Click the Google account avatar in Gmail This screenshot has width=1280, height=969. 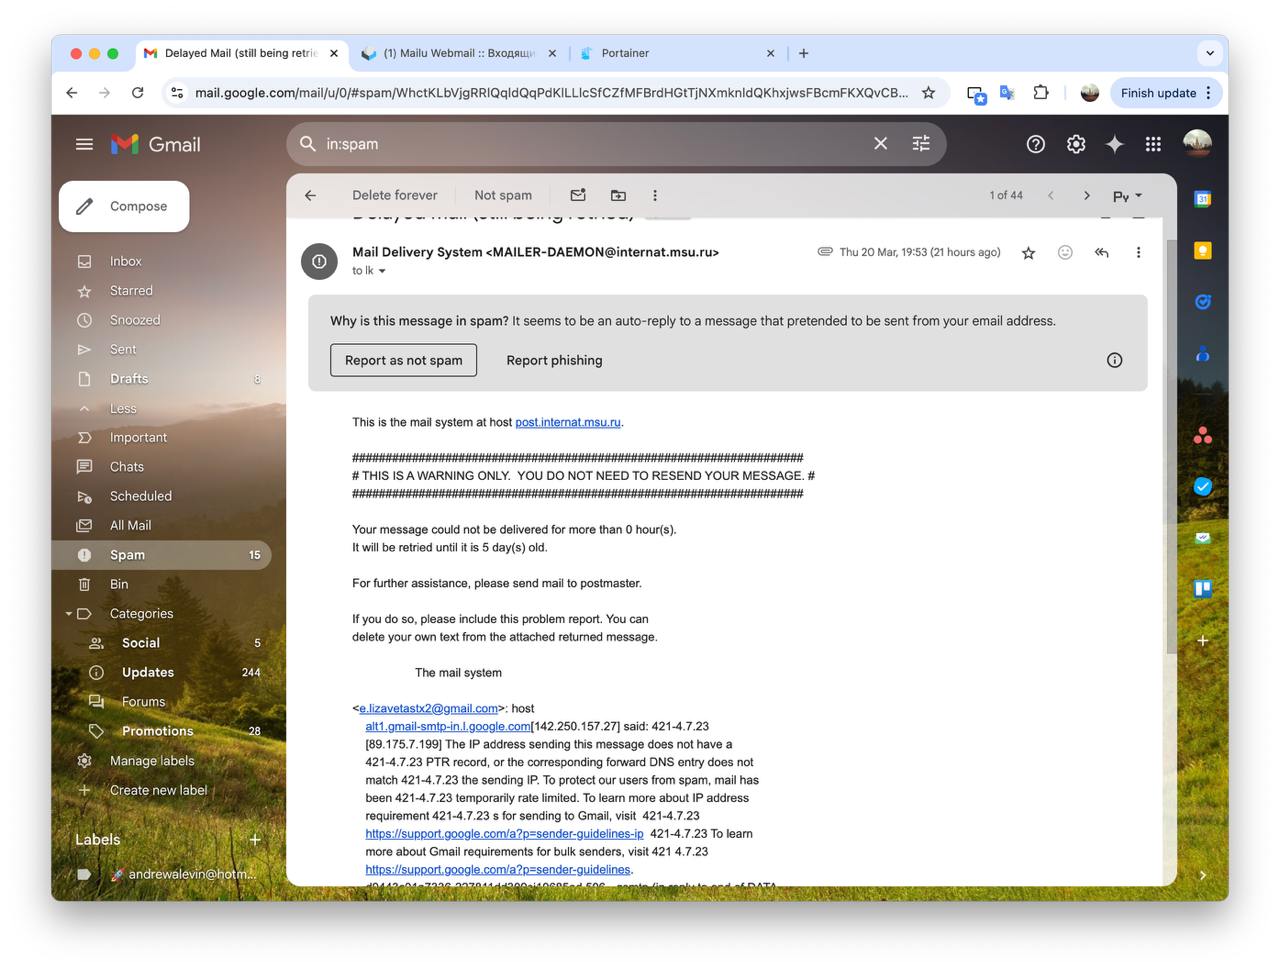click(1197, 144)
